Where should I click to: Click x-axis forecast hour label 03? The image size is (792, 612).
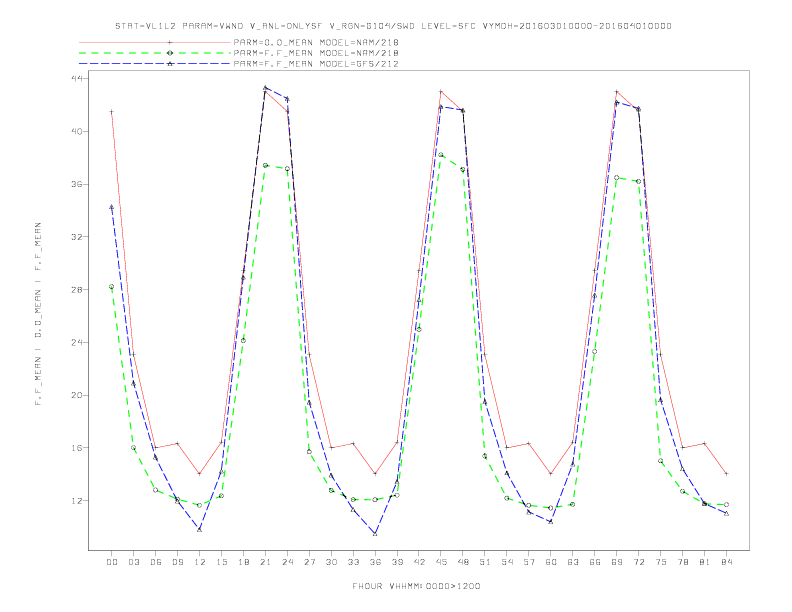click(133, 562)
